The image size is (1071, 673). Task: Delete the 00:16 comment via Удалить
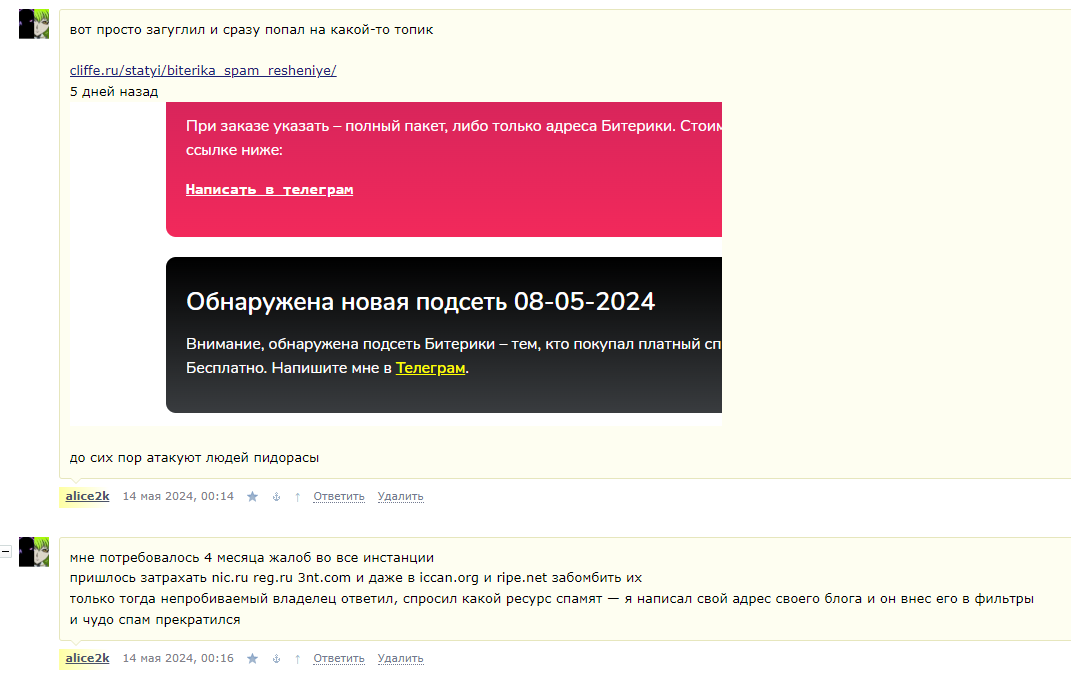click(x=400, y=659)
